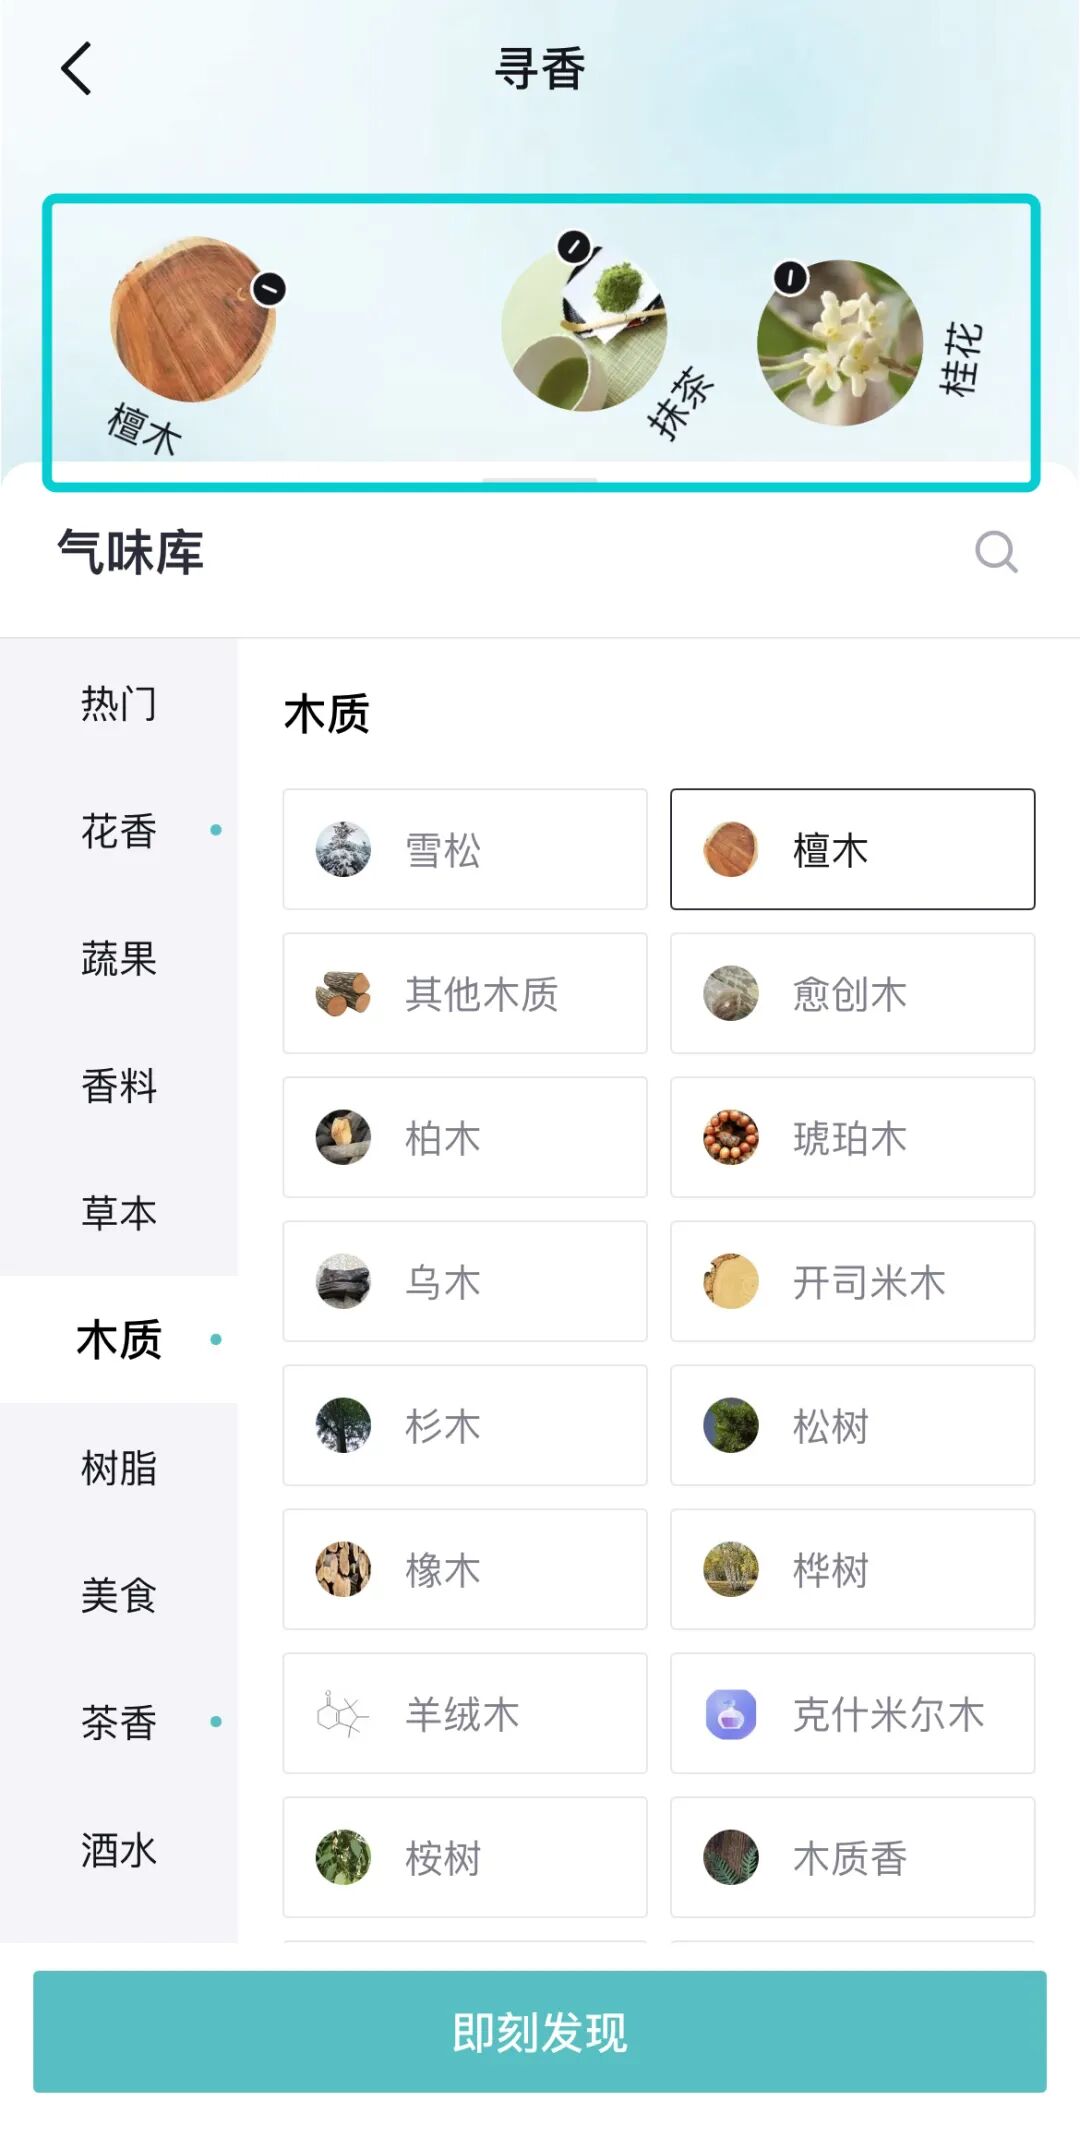This screenshot has height=2137, width=1080.
Task: Tap the 抹茶 image bubble
Action: (x=584, y=329)
